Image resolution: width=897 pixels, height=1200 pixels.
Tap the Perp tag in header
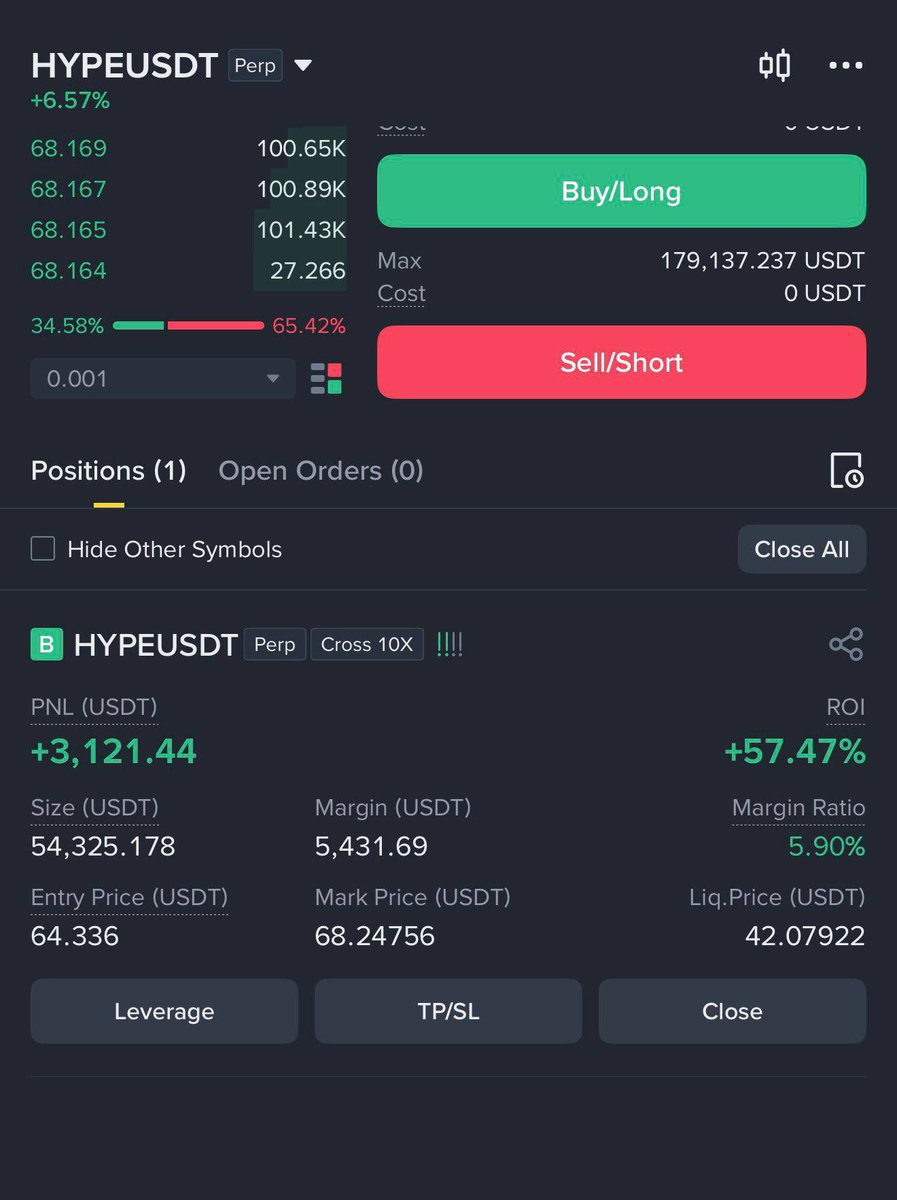255,66
